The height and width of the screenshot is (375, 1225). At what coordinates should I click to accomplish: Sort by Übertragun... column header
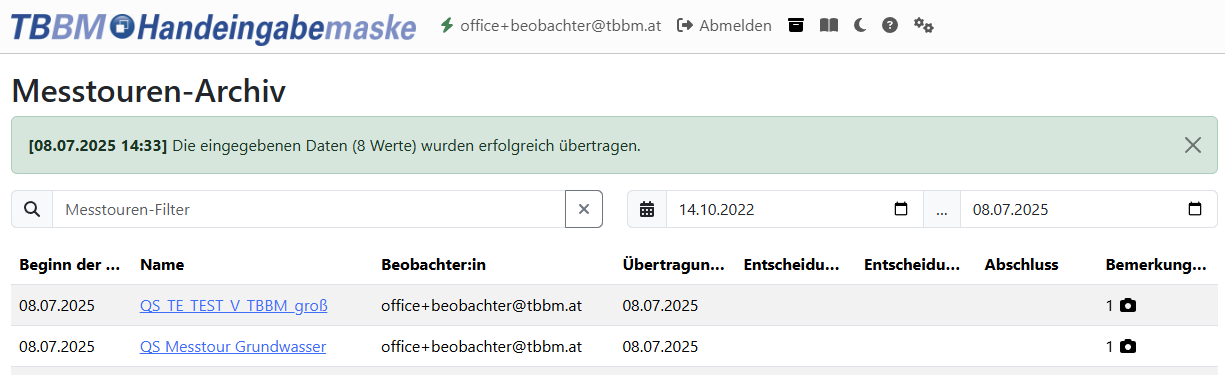pyautogui.click(x=673, y=265)
